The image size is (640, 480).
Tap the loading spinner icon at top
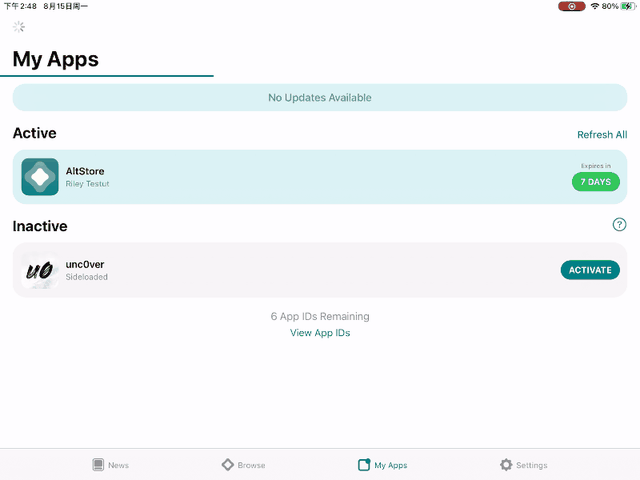[x=19, y=27]
